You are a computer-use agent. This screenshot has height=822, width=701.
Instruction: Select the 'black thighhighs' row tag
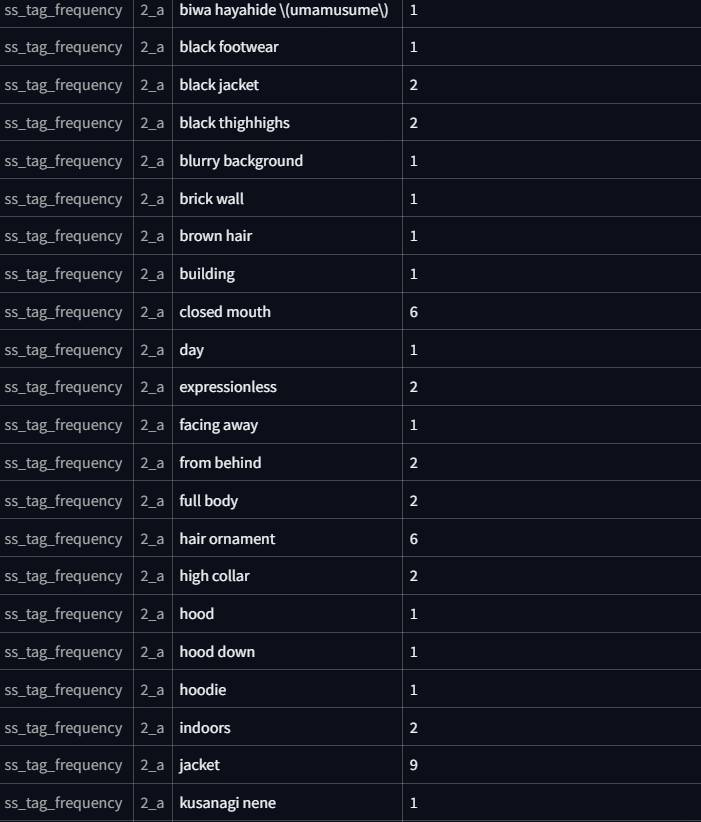(x=234, y=123)
